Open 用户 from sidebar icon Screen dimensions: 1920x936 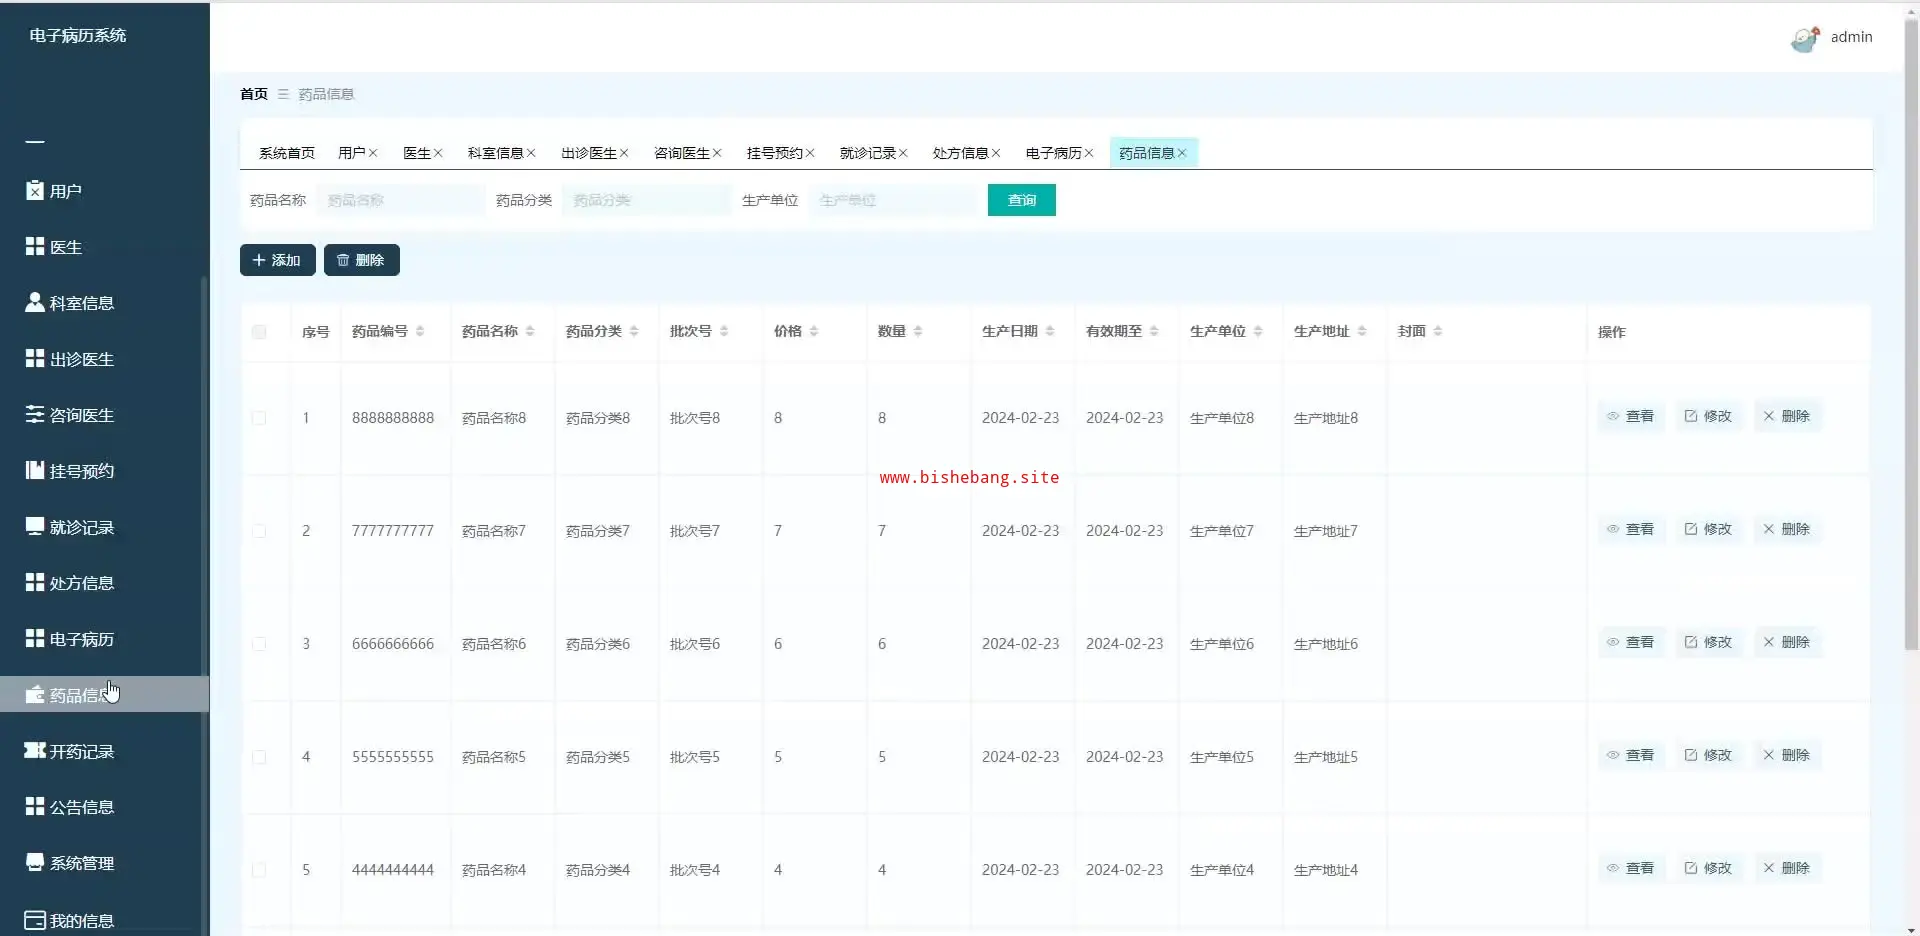coord(35,191)
